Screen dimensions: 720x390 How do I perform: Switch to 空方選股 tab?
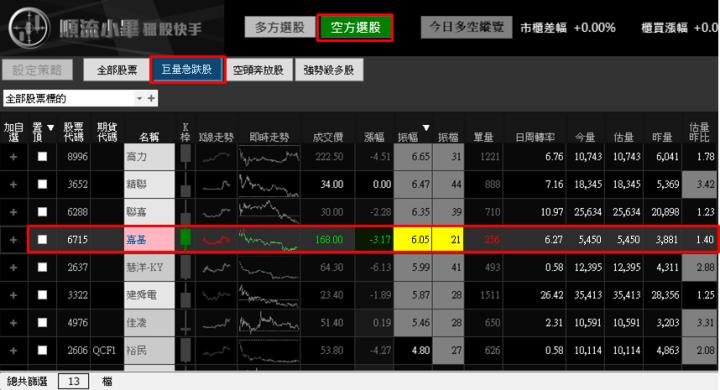[x=355, y=28]
